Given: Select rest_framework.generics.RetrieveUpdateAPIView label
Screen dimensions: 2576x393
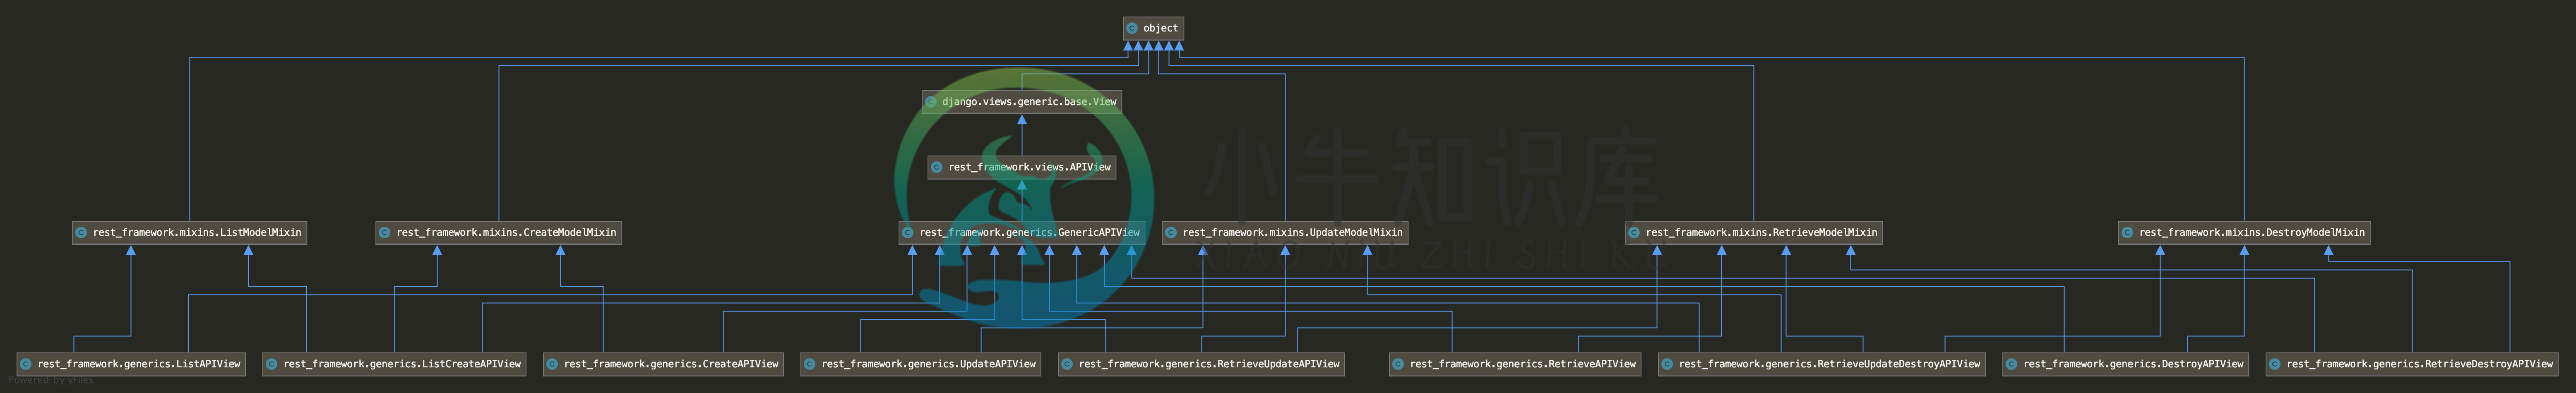Looking at the screenshot, I should pos(1209,365).
